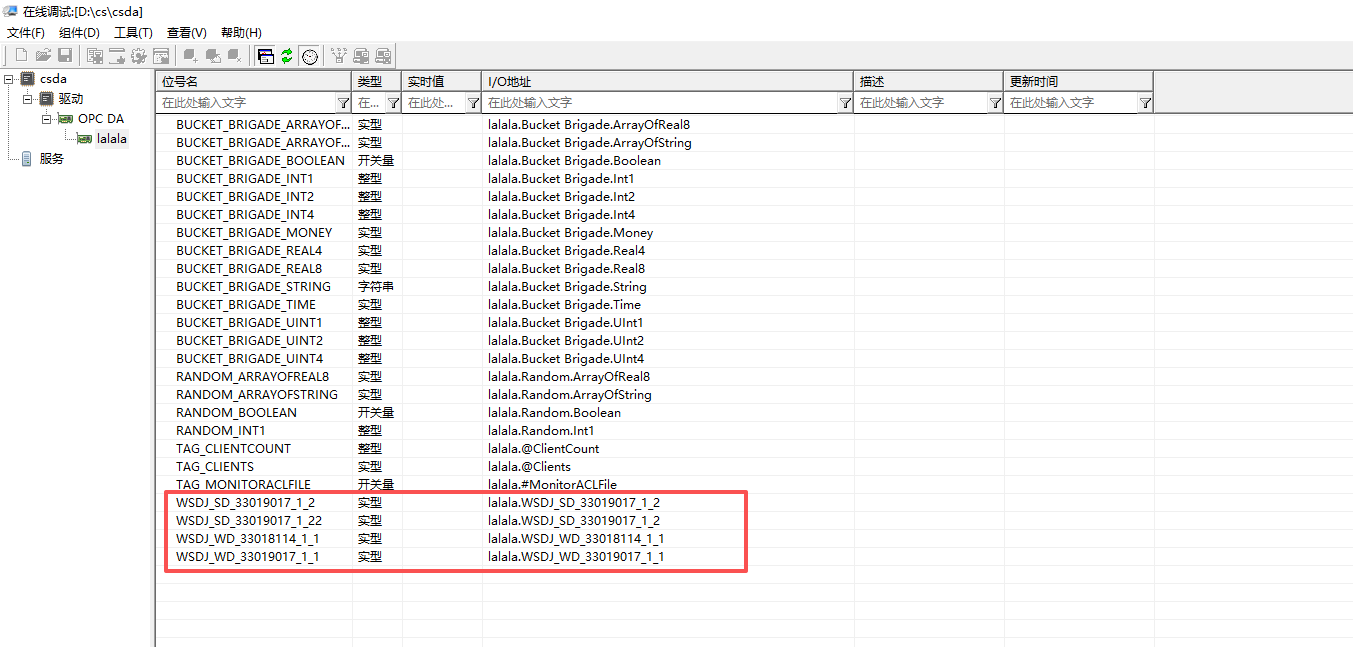Click the last computer icon in toolbar
The width and height of the screenshot is (1353, 647).
[383, 55]
